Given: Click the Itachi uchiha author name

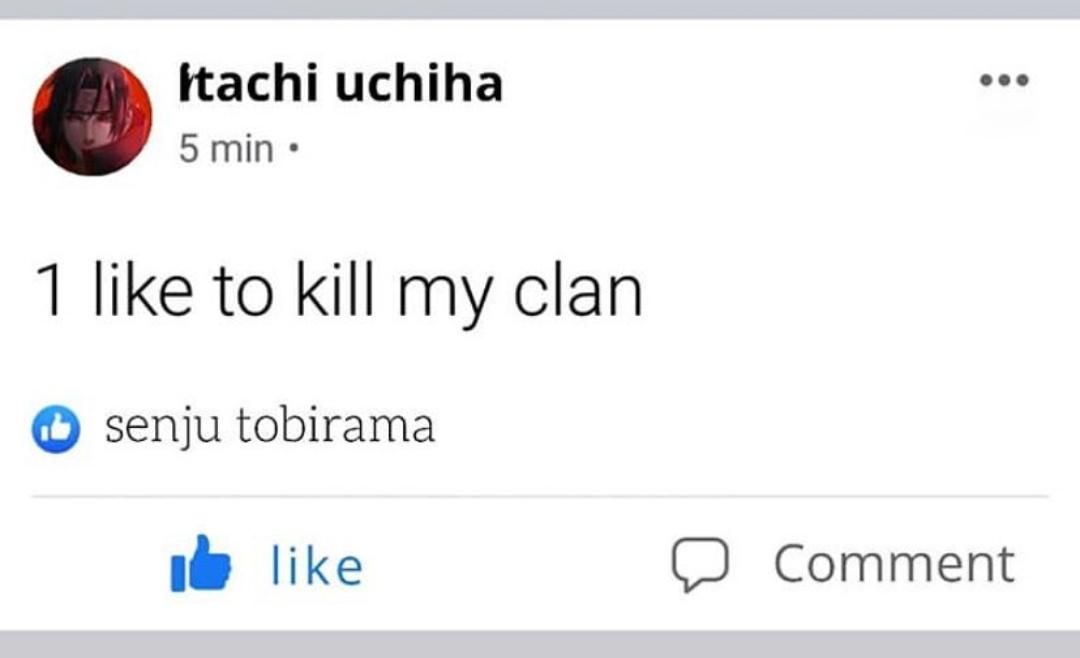Looking at the screenshot, I should point(340,85).
